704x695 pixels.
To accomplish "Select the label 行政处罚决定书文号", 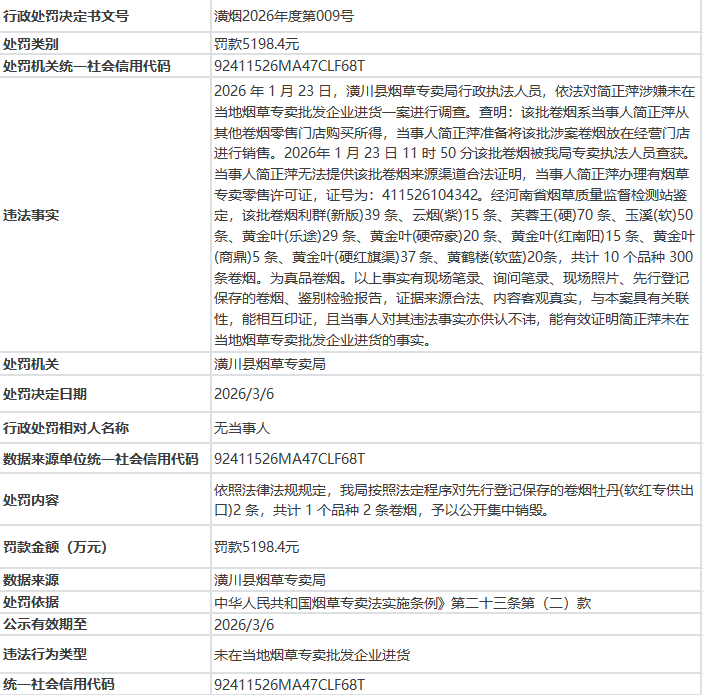I will coord(66,16).
